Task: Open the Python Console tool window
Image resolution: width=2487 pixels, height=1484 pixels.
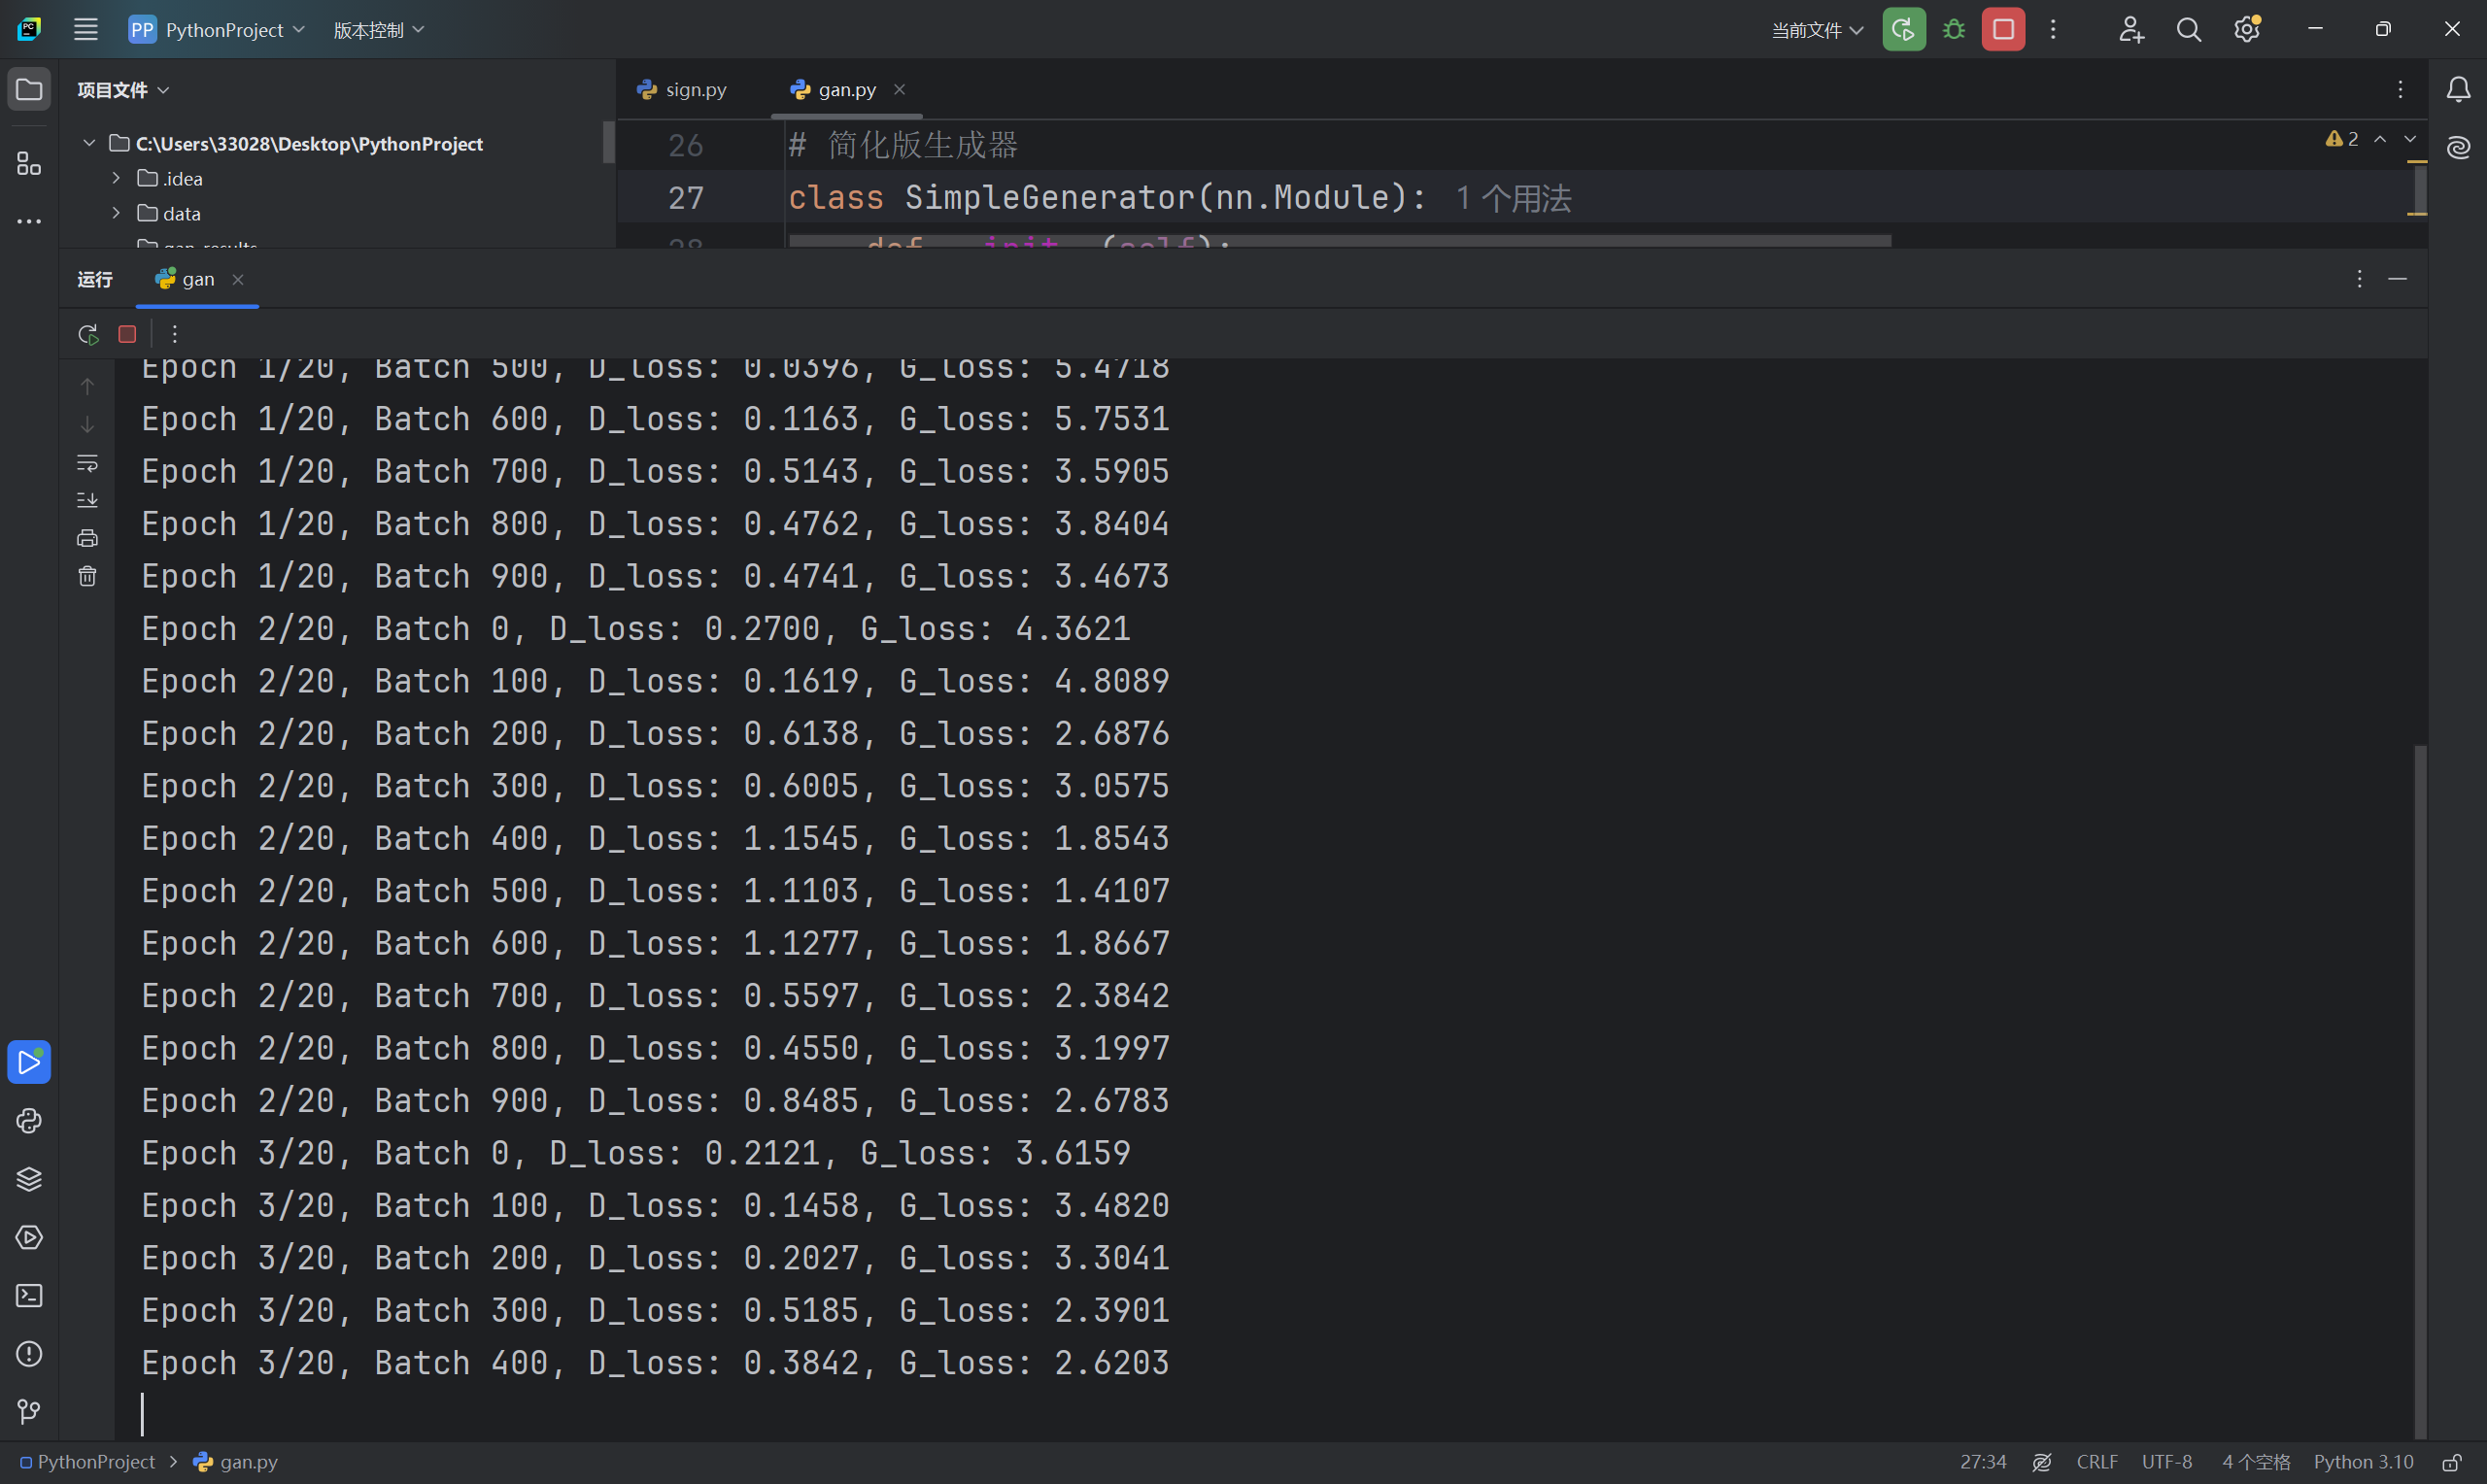Action: [x=29, y=1121]
